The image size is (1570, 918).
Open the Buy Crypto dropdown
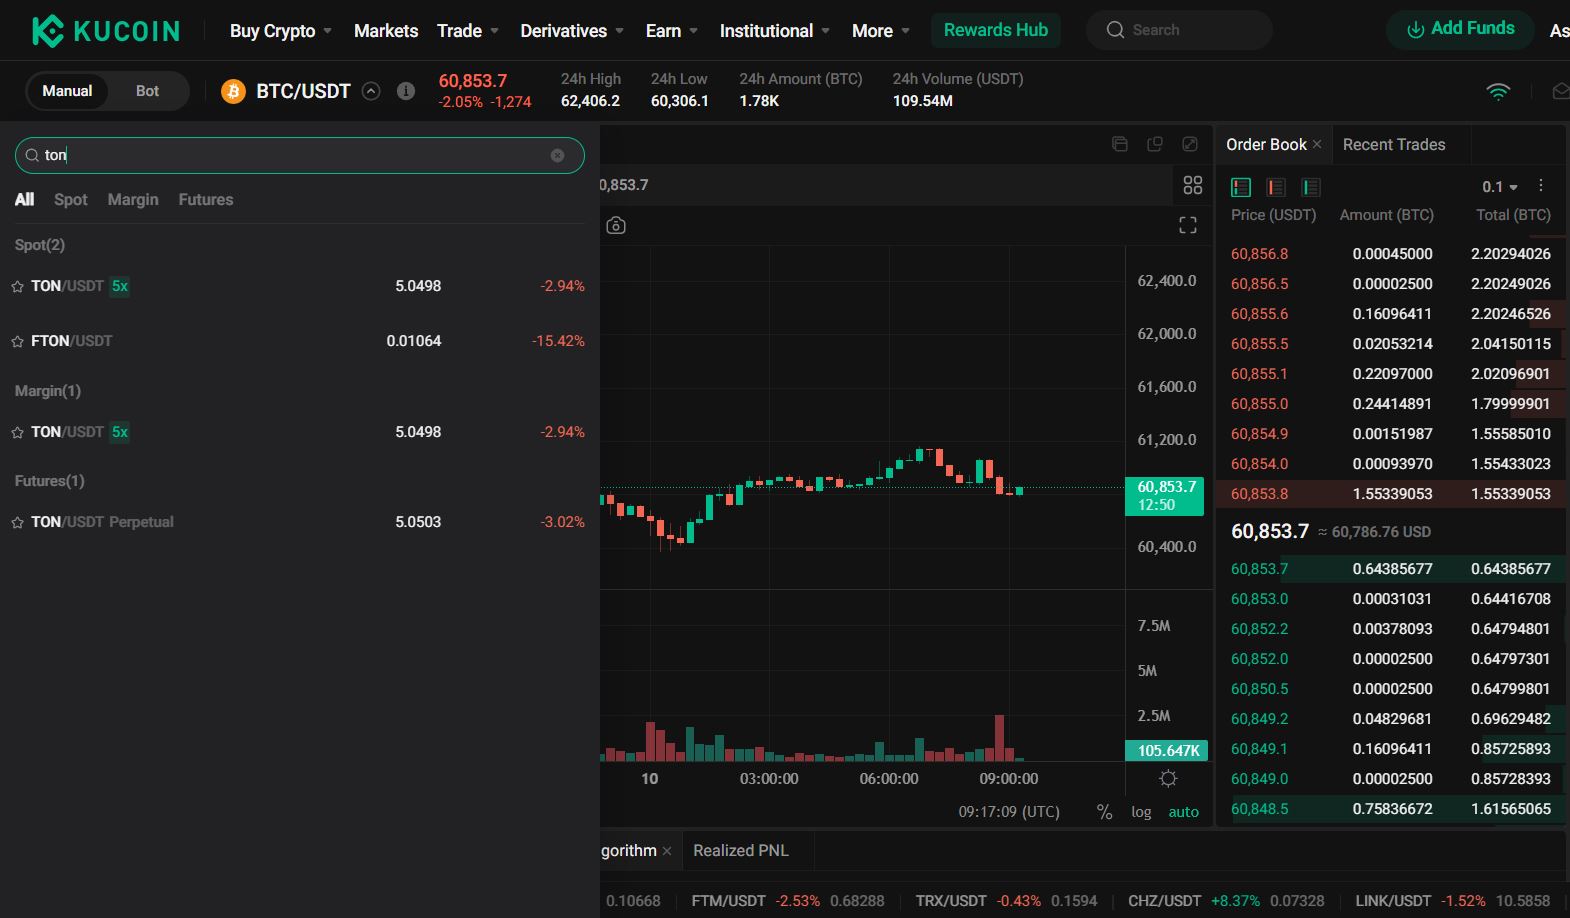(x=281, y=31)
